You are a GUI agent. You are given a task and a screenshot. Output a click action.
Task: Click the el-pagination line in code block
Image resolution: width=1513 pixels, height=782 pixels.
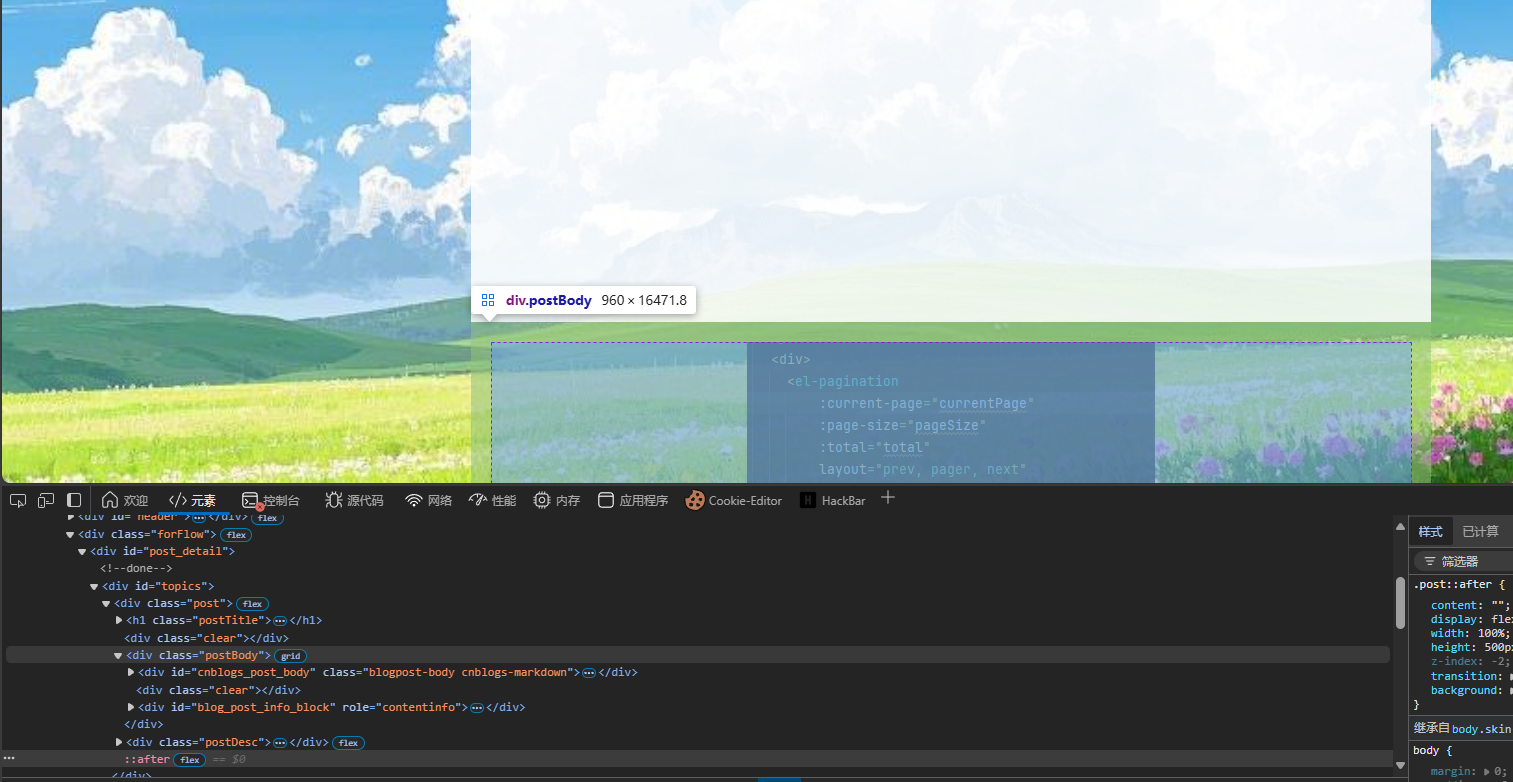coord(843,381)
